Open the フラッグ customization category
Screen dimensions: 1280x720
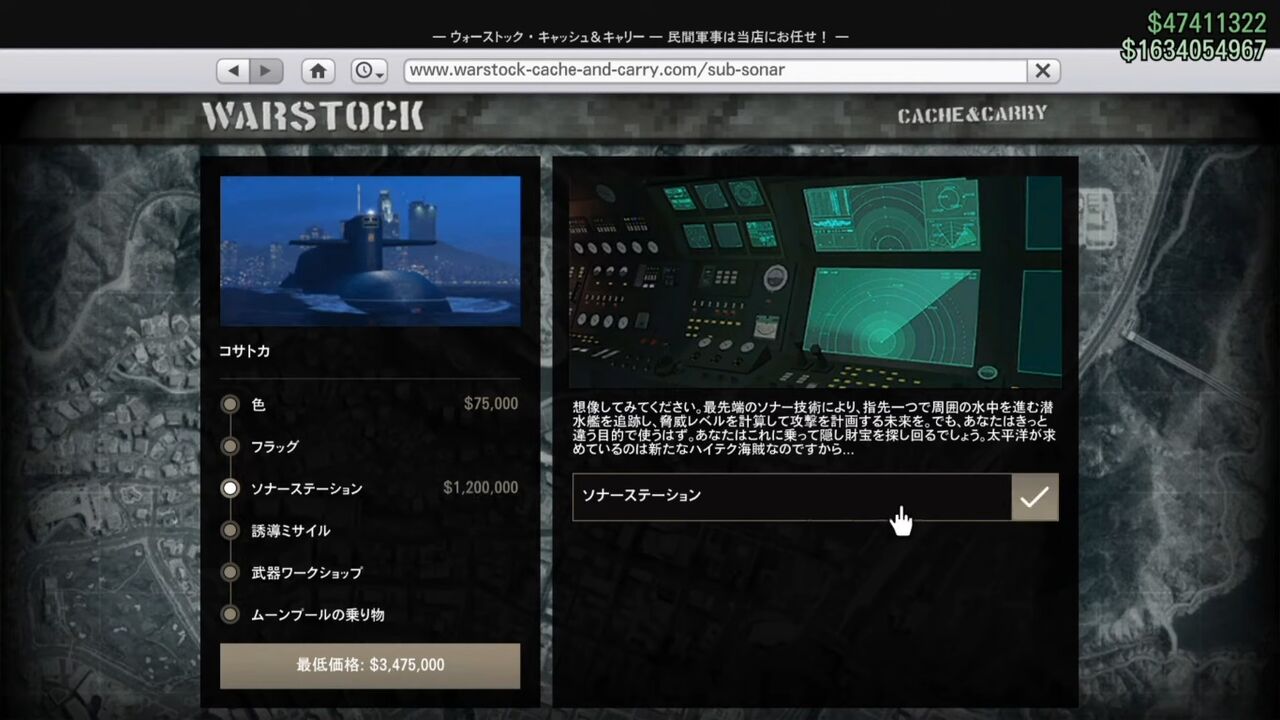(275, 447)
